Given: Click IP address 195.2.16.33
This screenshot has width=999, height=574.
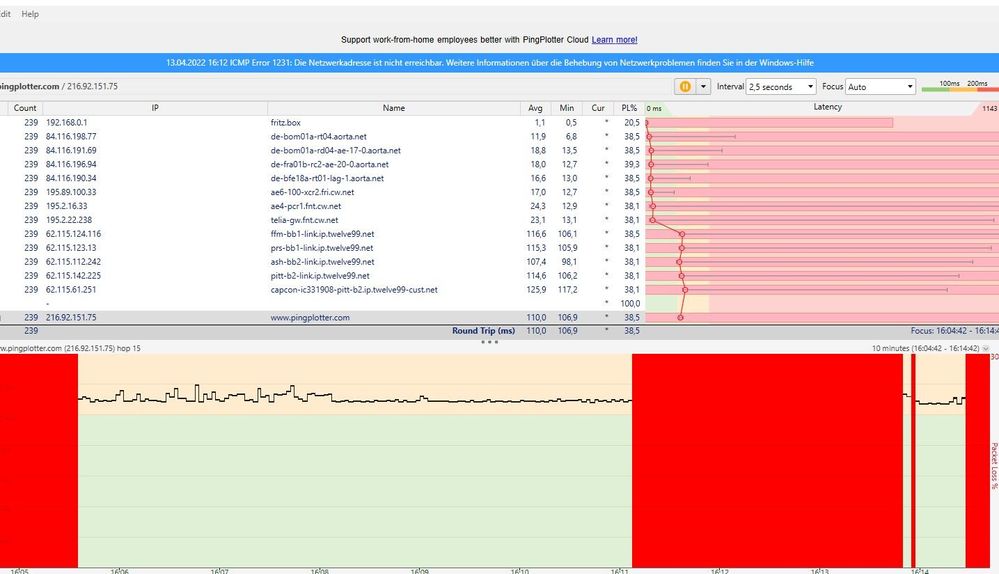Looking at the screenshot, I should tap(67, 206).
